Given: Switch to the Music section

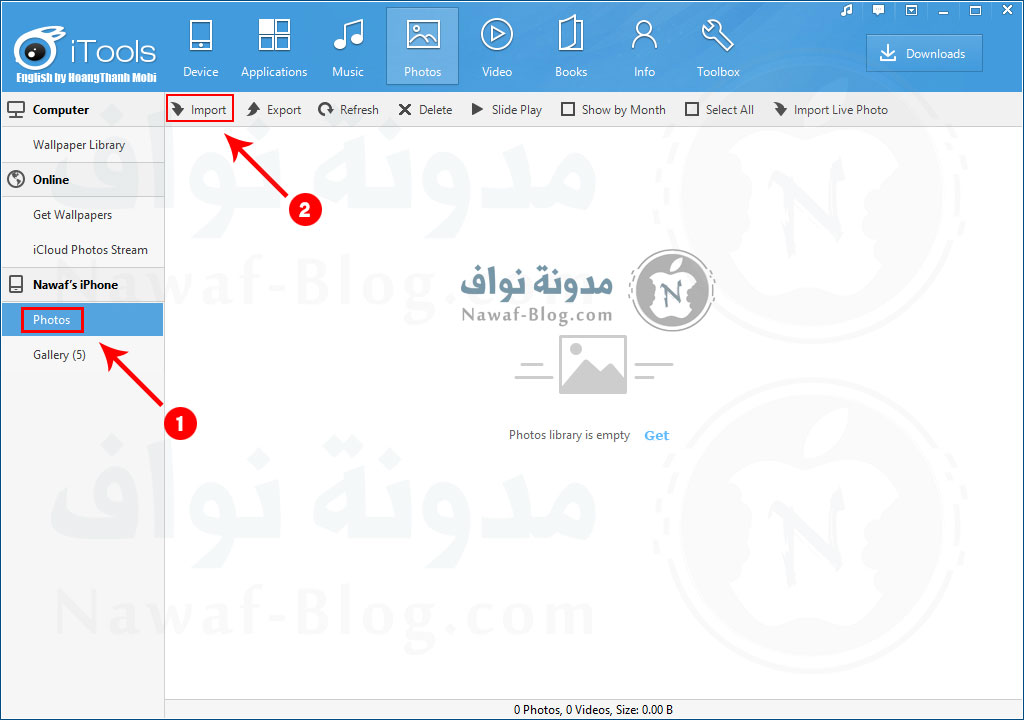Looking at the screenshot, I should (347, 48).
